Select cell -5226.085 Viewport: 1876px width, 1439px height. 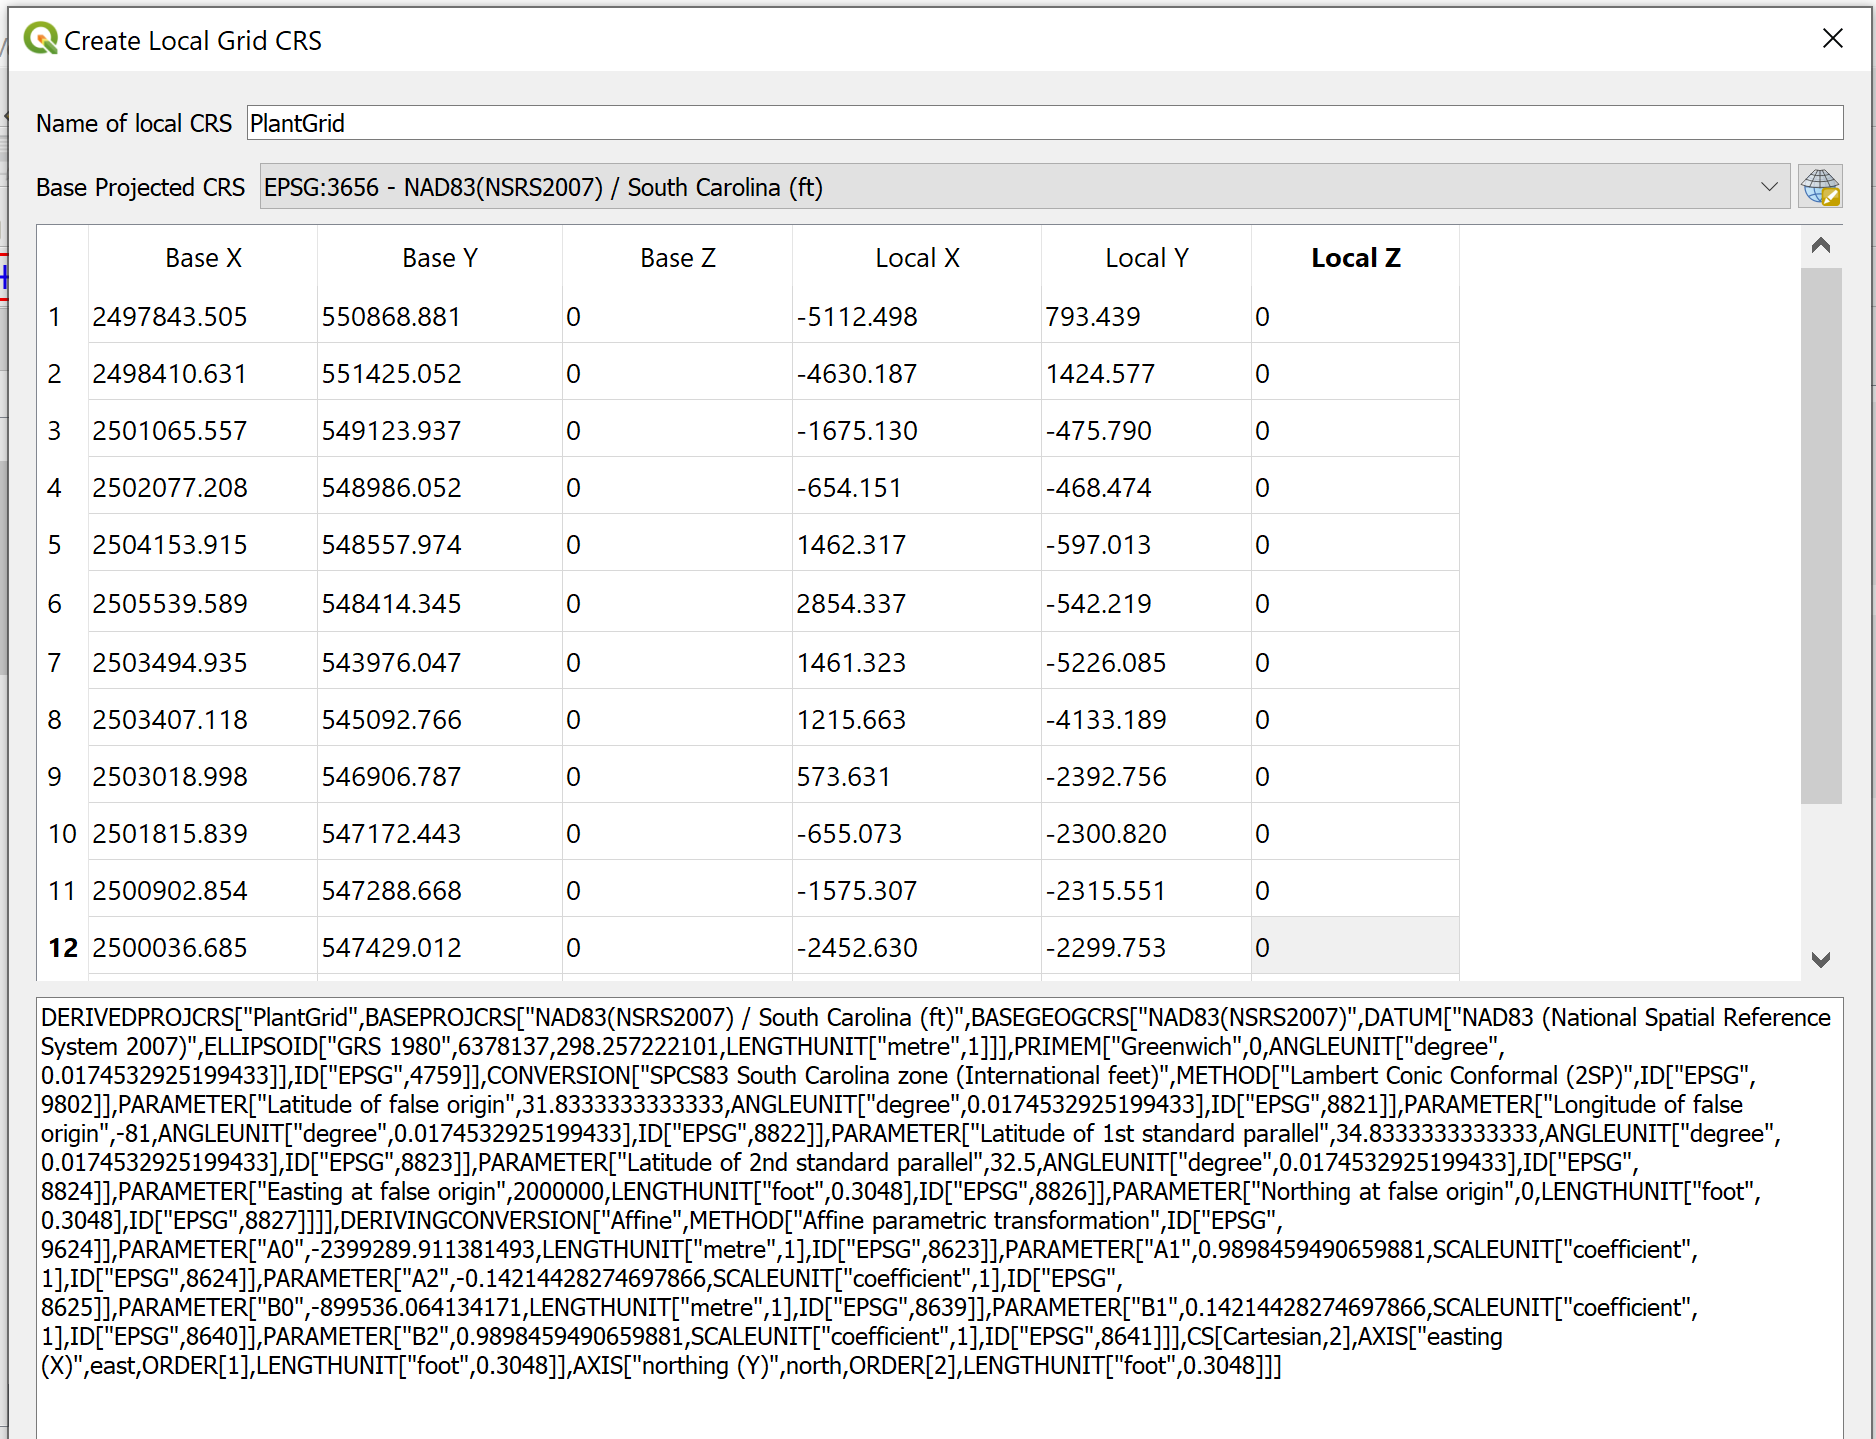(1146, 662)
